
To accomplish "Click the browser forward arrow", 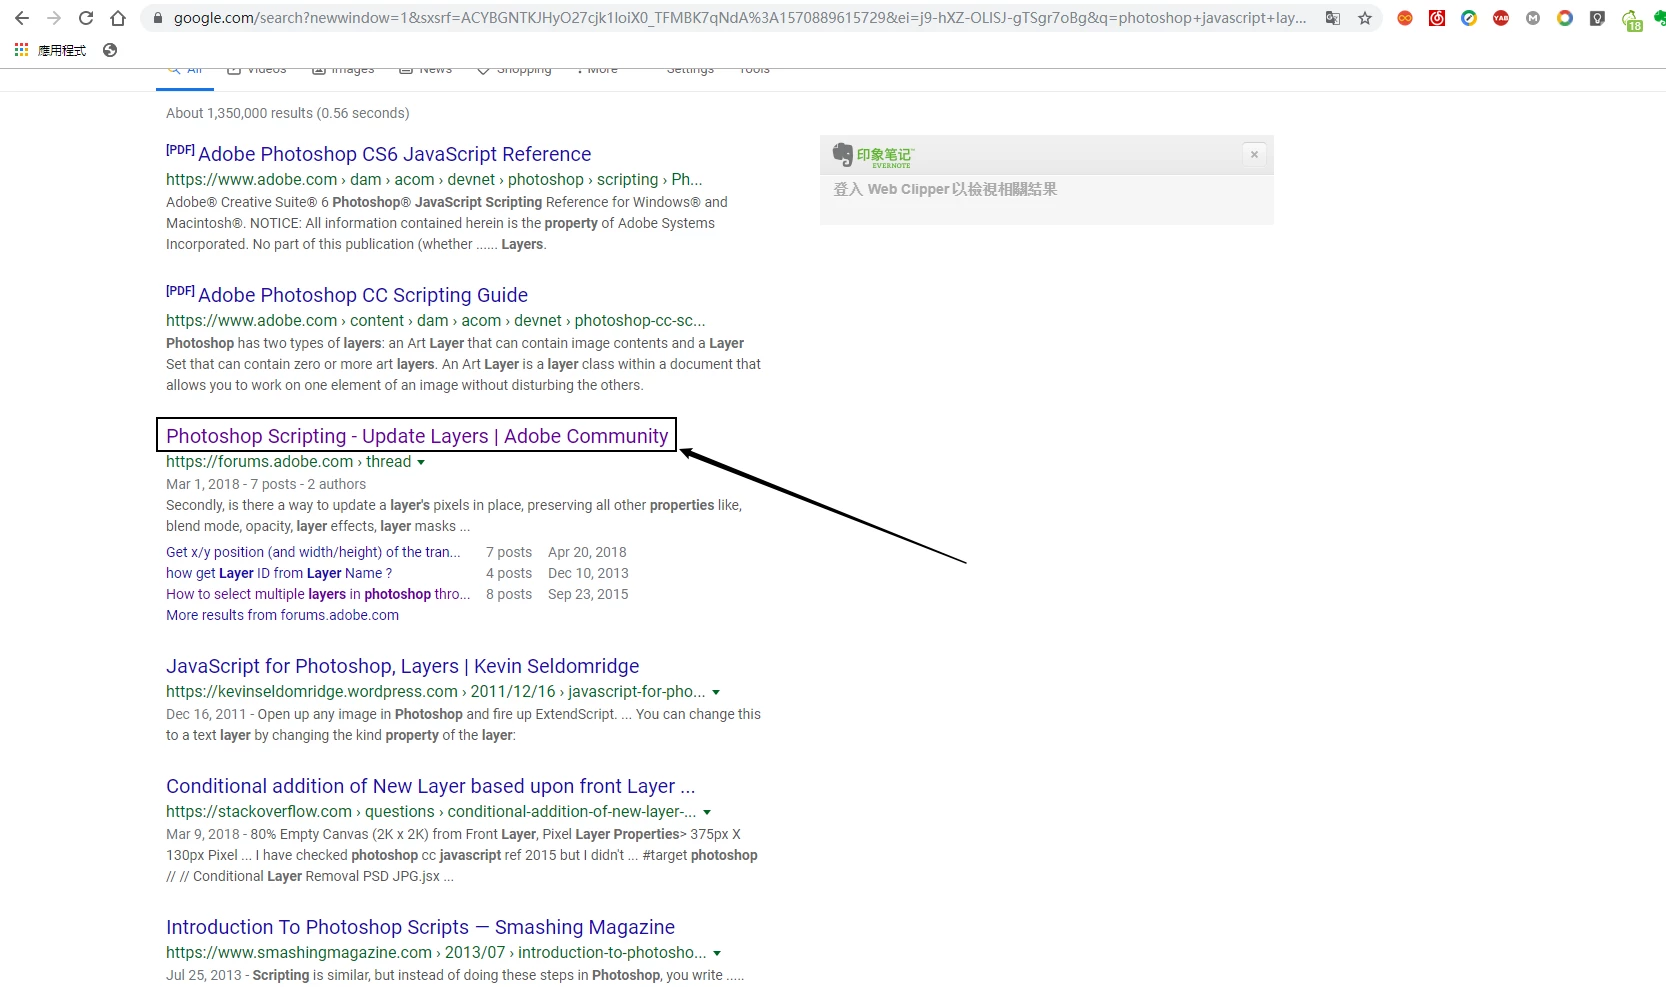I will click(x=54, y=18).
